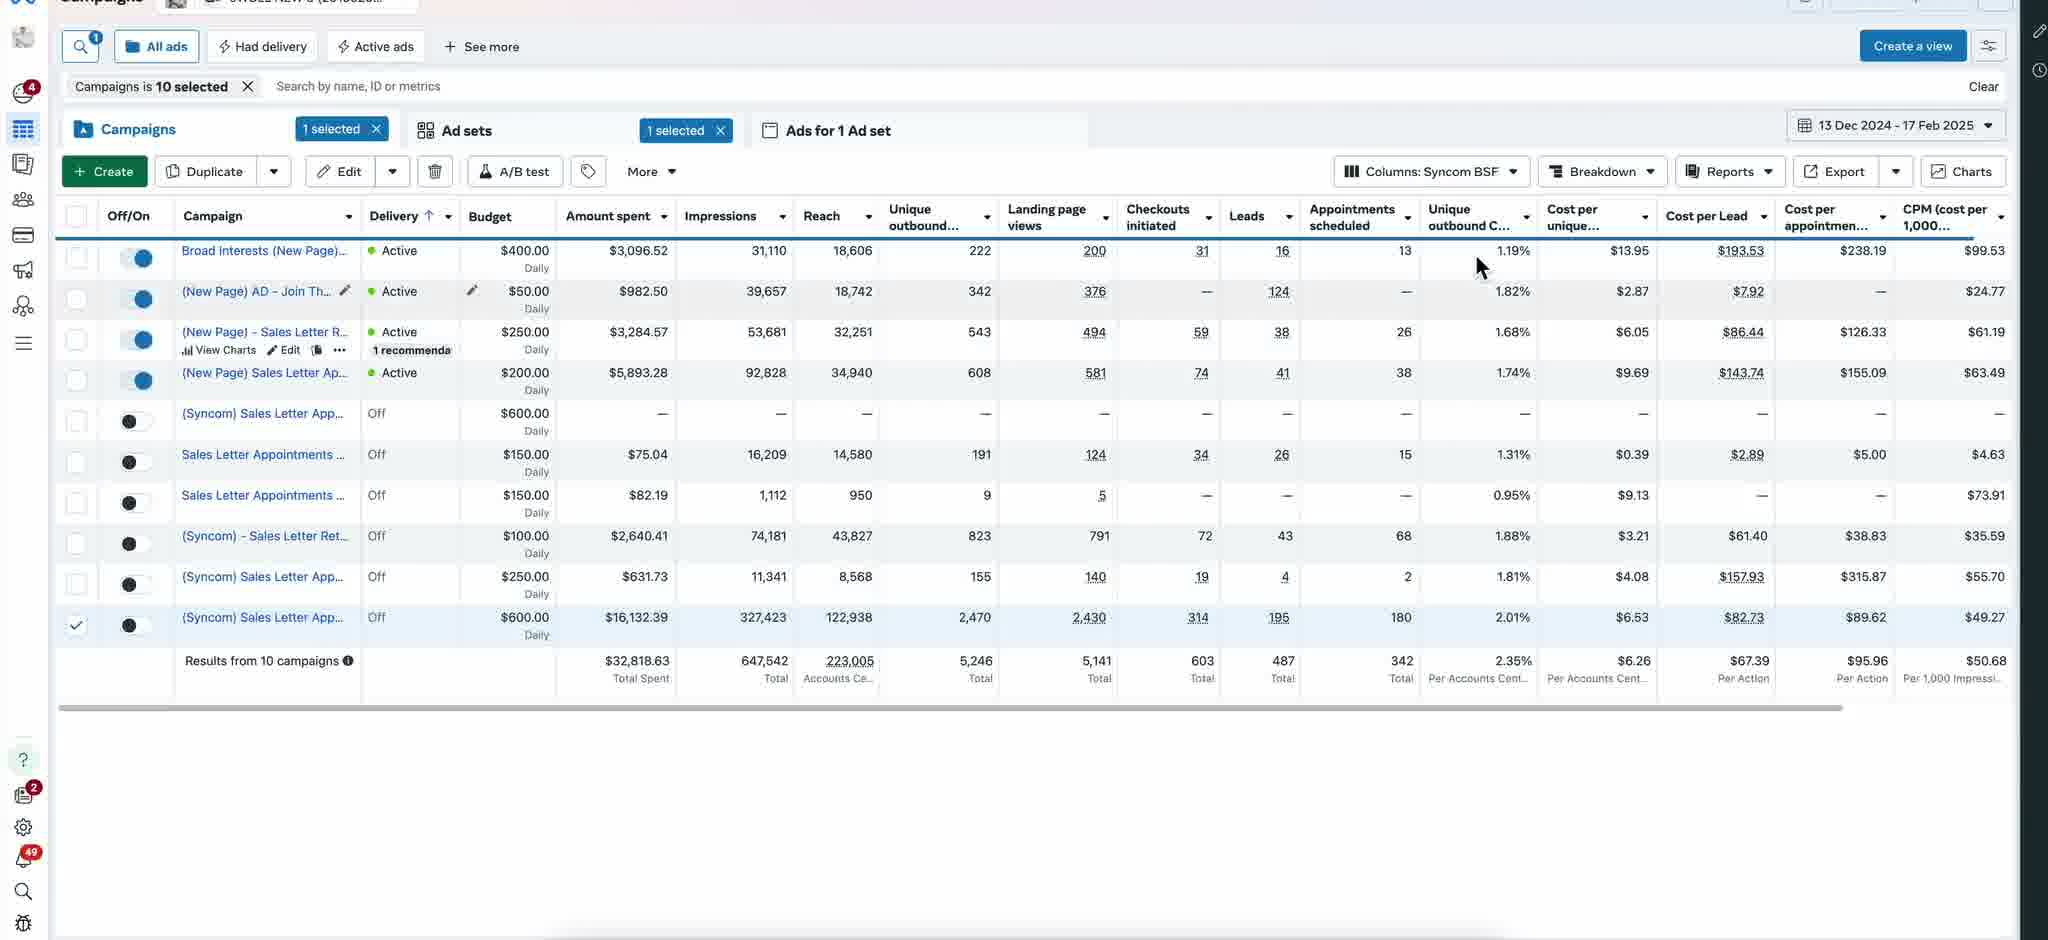Expand the More menu

click(652, 172)
